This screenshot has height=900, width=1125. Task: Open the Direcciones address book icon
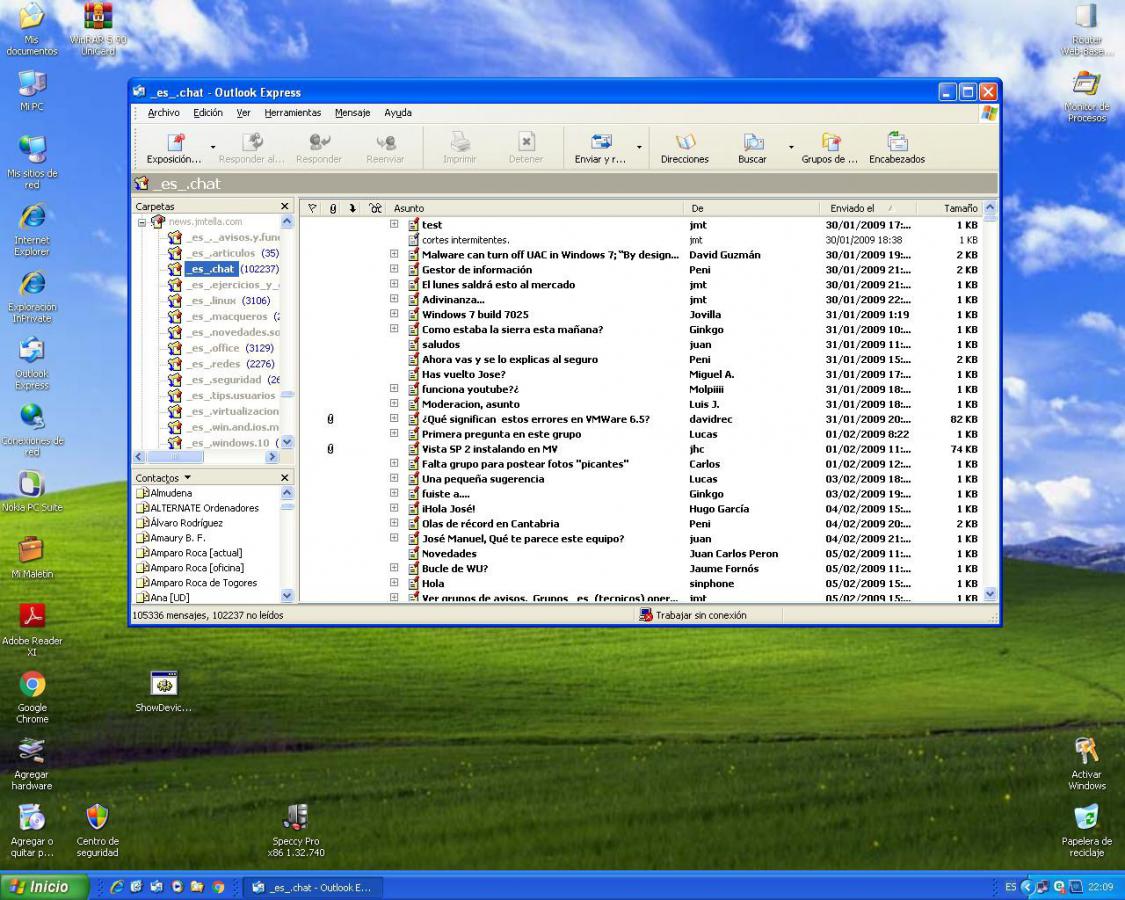(684, 143)
